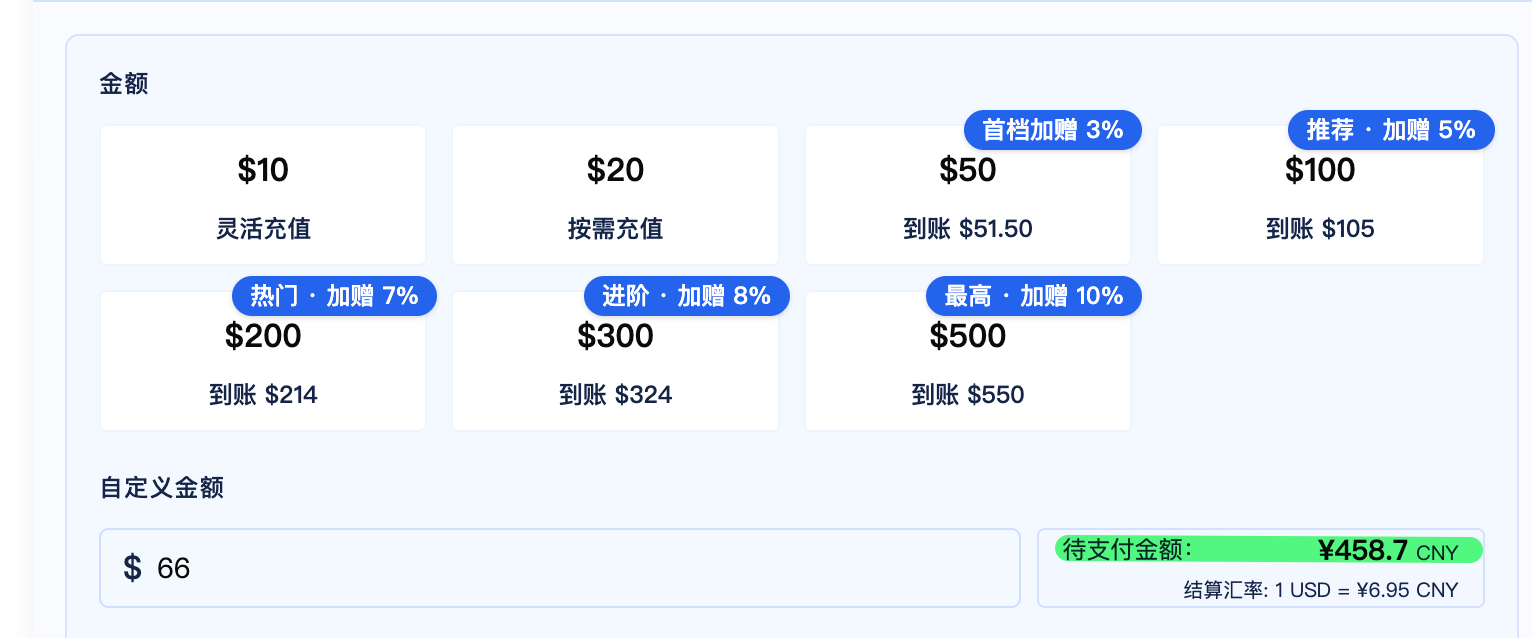Click the ¥458.7 payable amount

[x=1363, y=550]
